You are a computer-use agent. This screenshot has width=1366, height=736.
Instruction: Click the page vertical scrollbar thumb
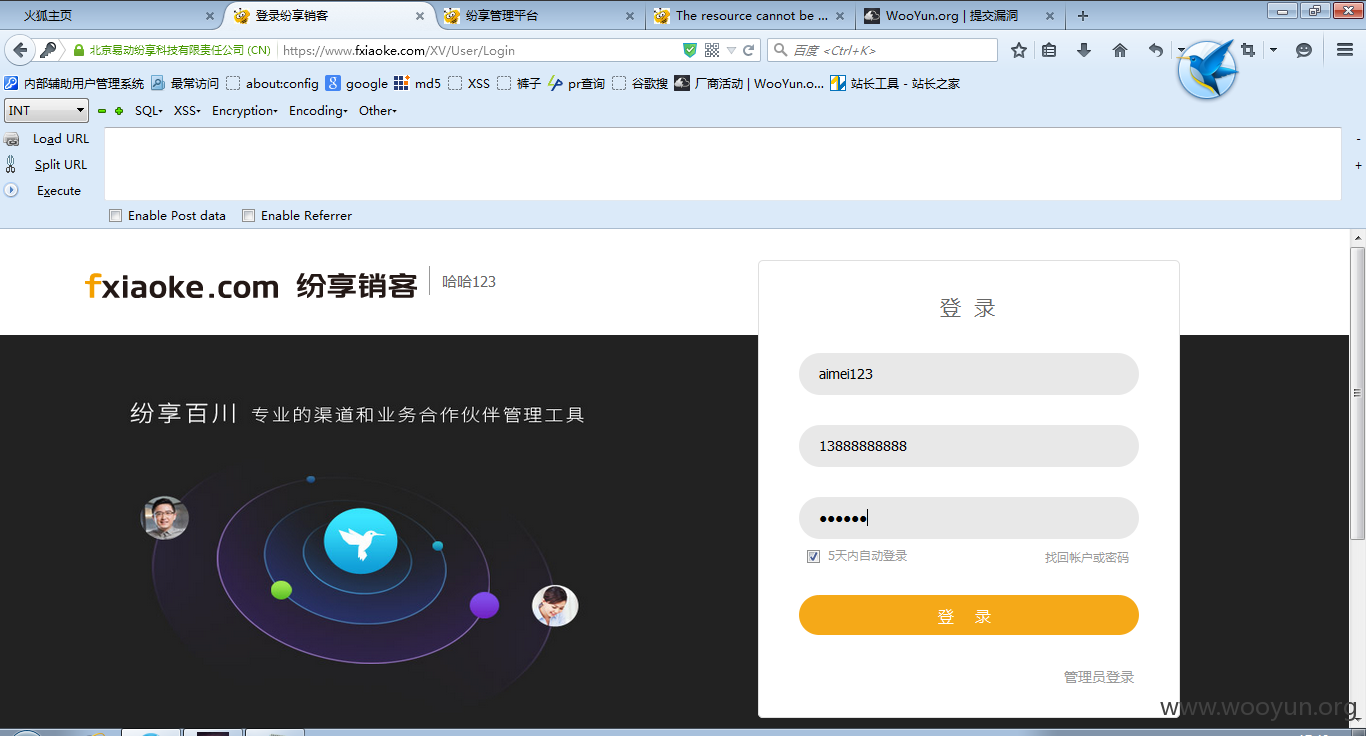[x=1357, y=393]
